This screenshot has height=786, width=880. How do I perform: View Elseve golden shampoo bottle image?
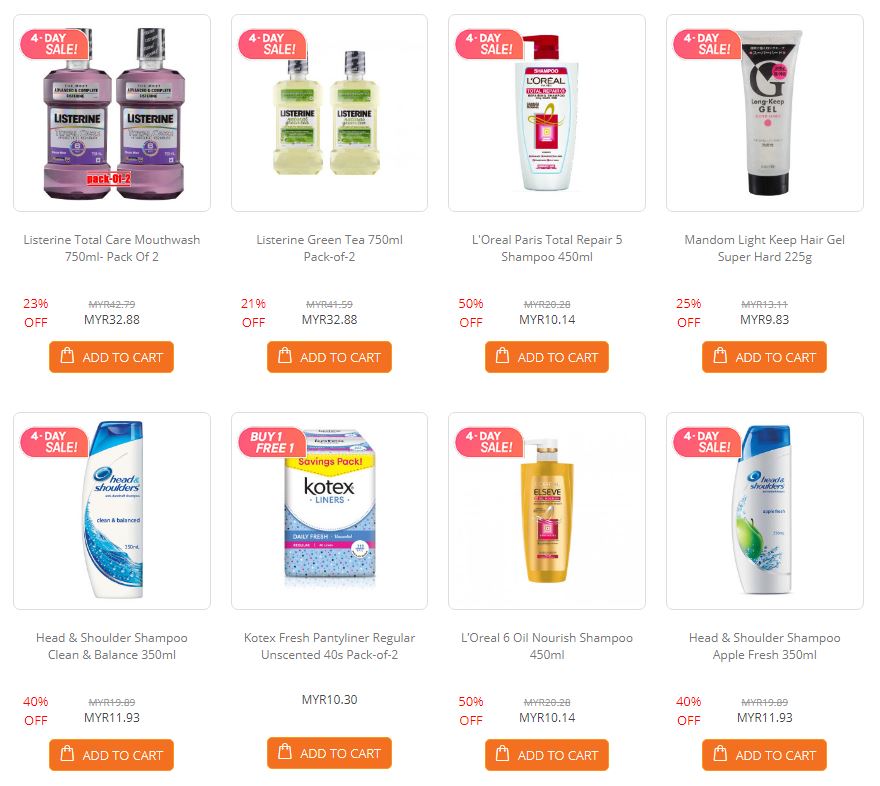pyautogui.click(x=547, y=511)
